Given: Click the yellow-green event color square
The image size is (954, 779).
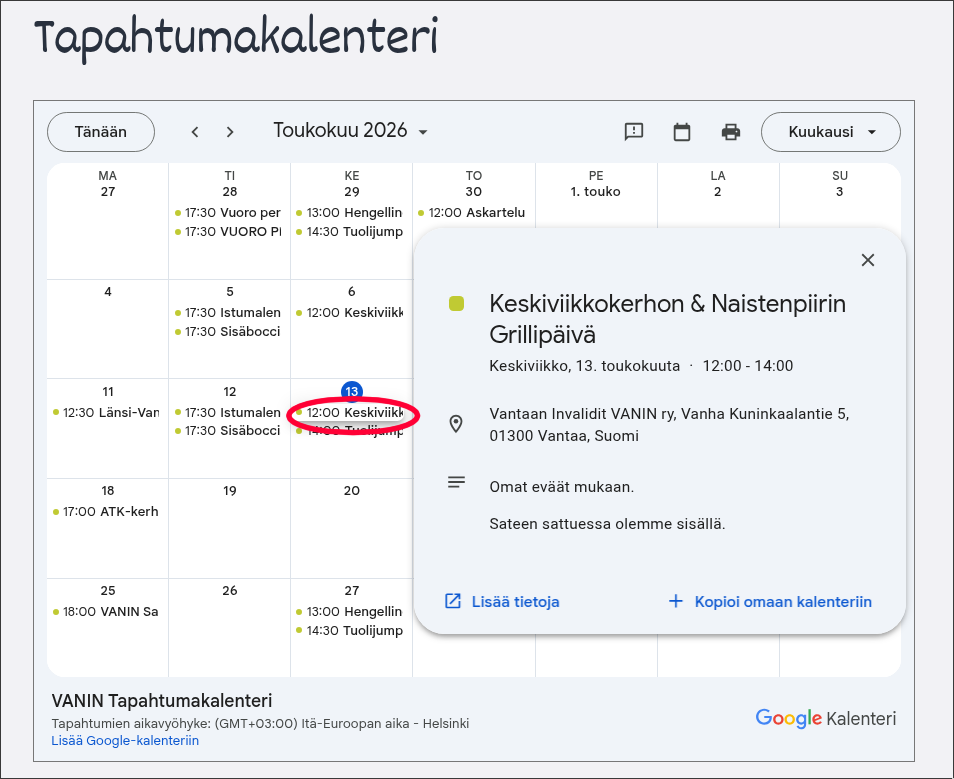Looking at the screenshot, I should (x=456, y=303).
